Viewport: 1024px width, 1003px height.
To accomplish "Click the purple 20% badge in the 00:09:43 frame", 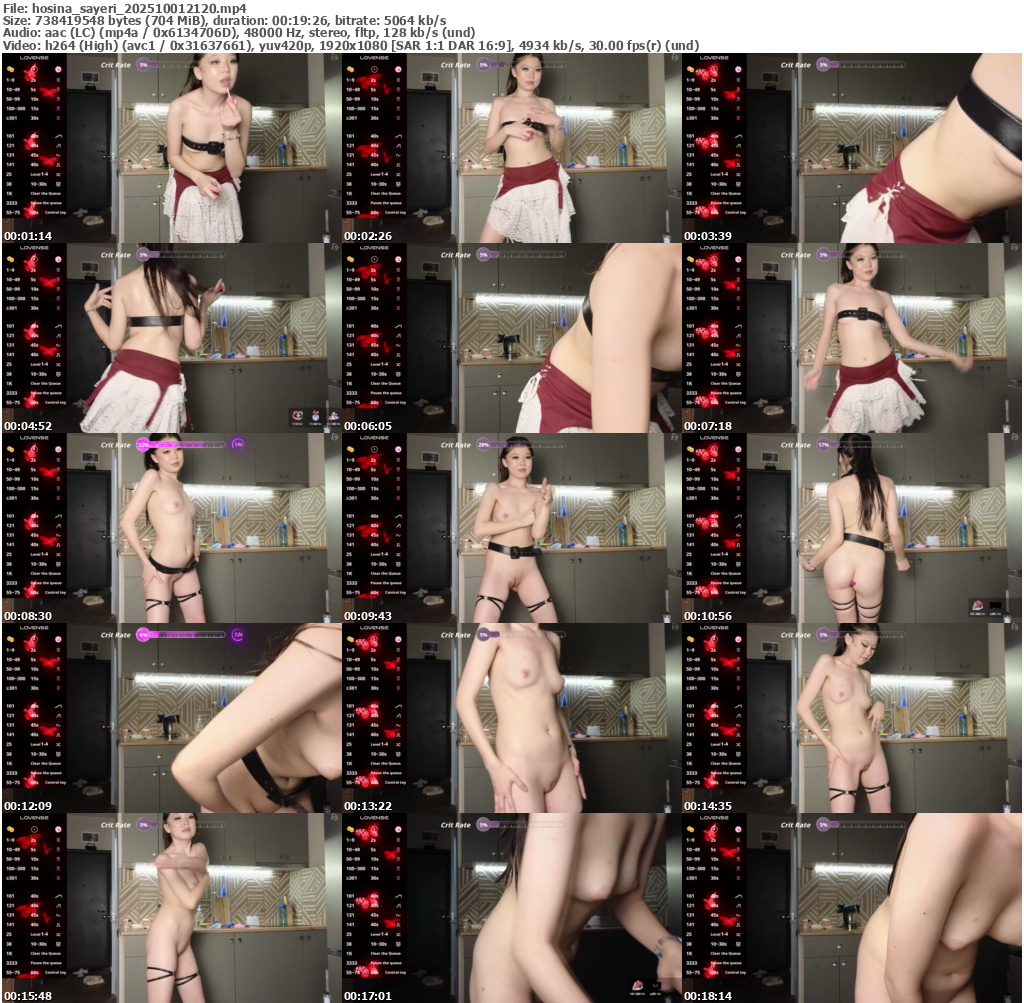I will click(484, 444).
